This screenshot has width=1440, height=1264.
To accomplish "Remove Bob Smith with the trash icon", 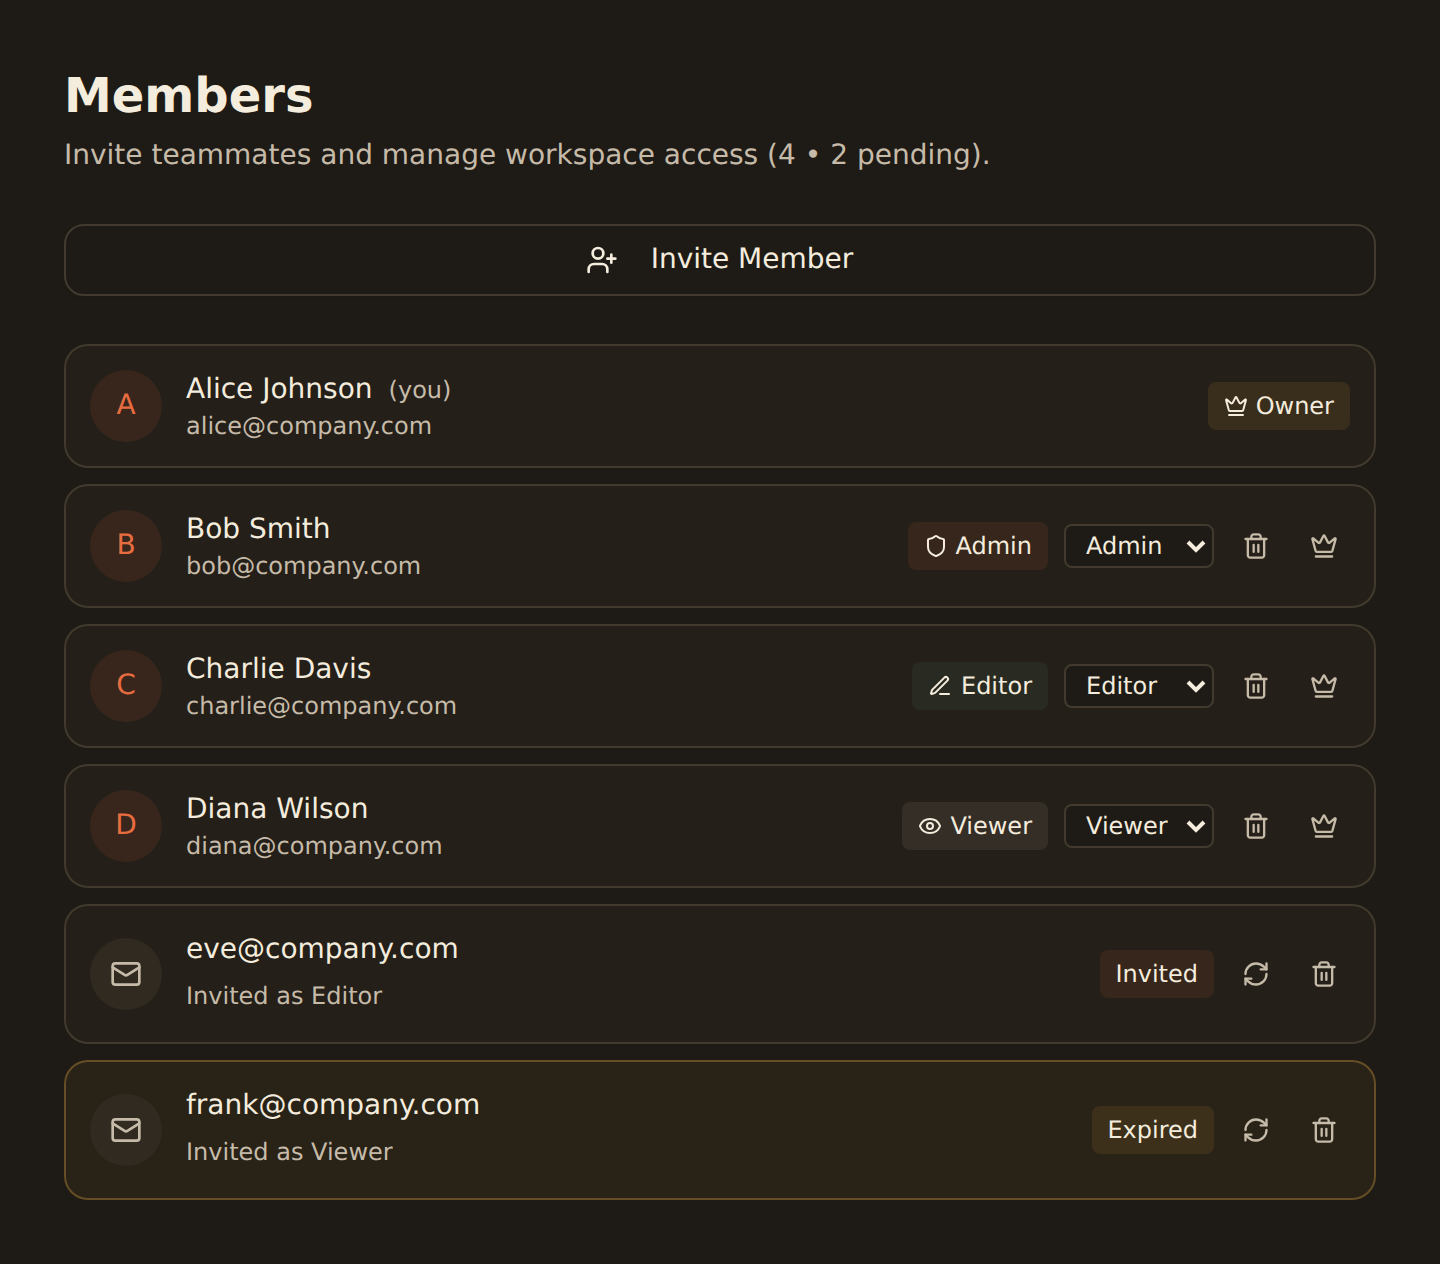I will click(x=1256, y=546).
